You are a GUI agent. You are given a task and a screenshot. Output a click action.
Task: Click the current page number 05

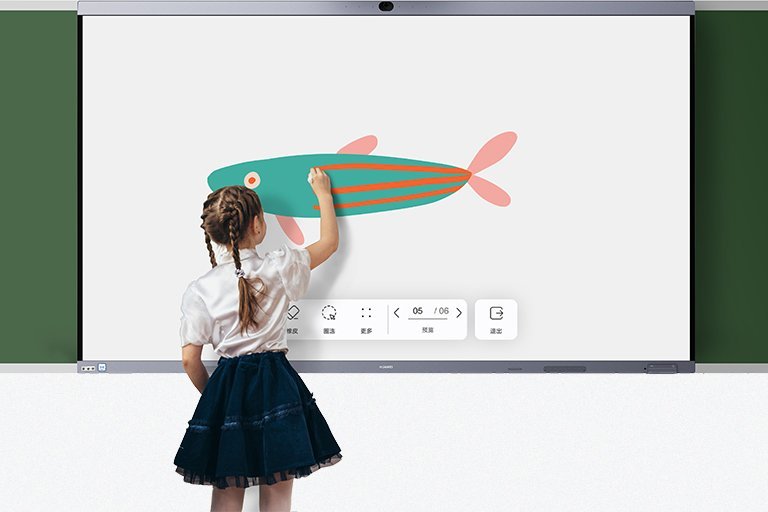(x=418, y=312)
